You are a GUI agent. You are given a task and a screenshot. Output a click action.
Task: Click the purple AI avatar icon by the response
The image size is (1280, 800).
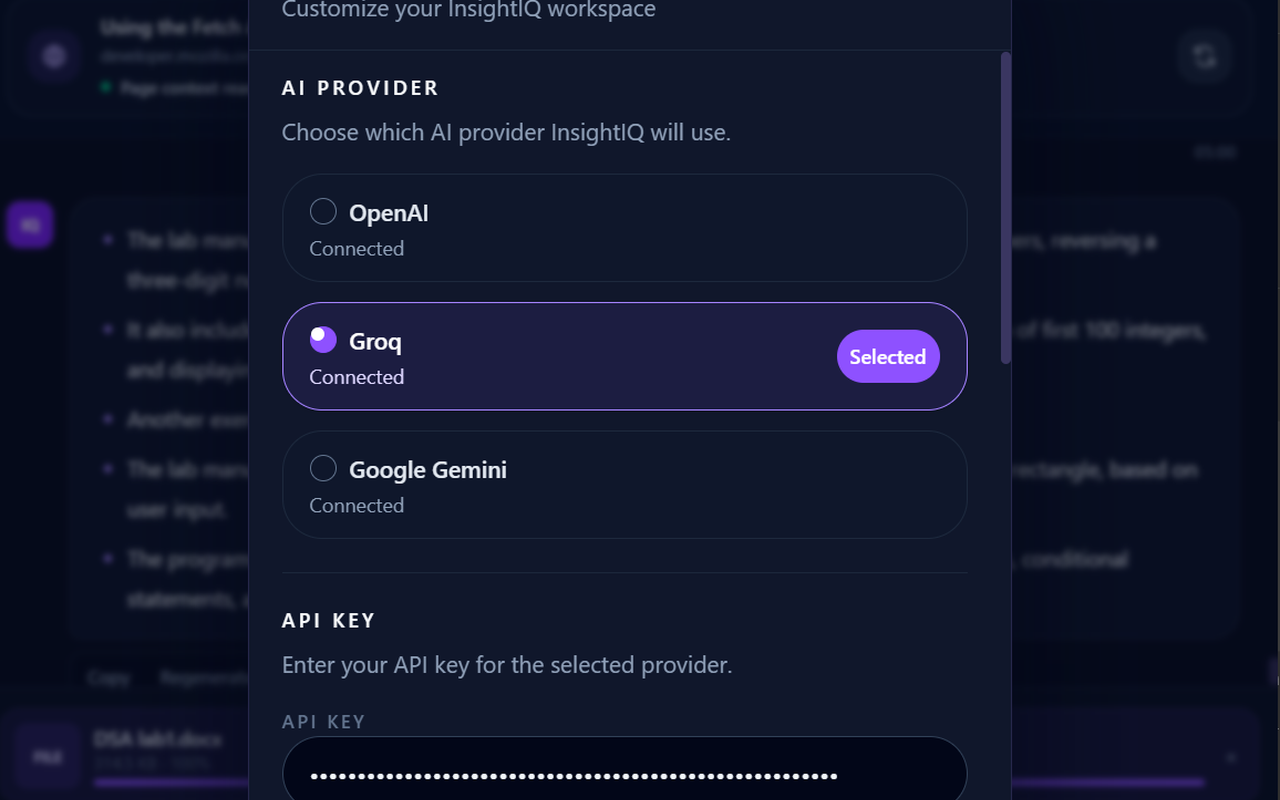point(30,225)
